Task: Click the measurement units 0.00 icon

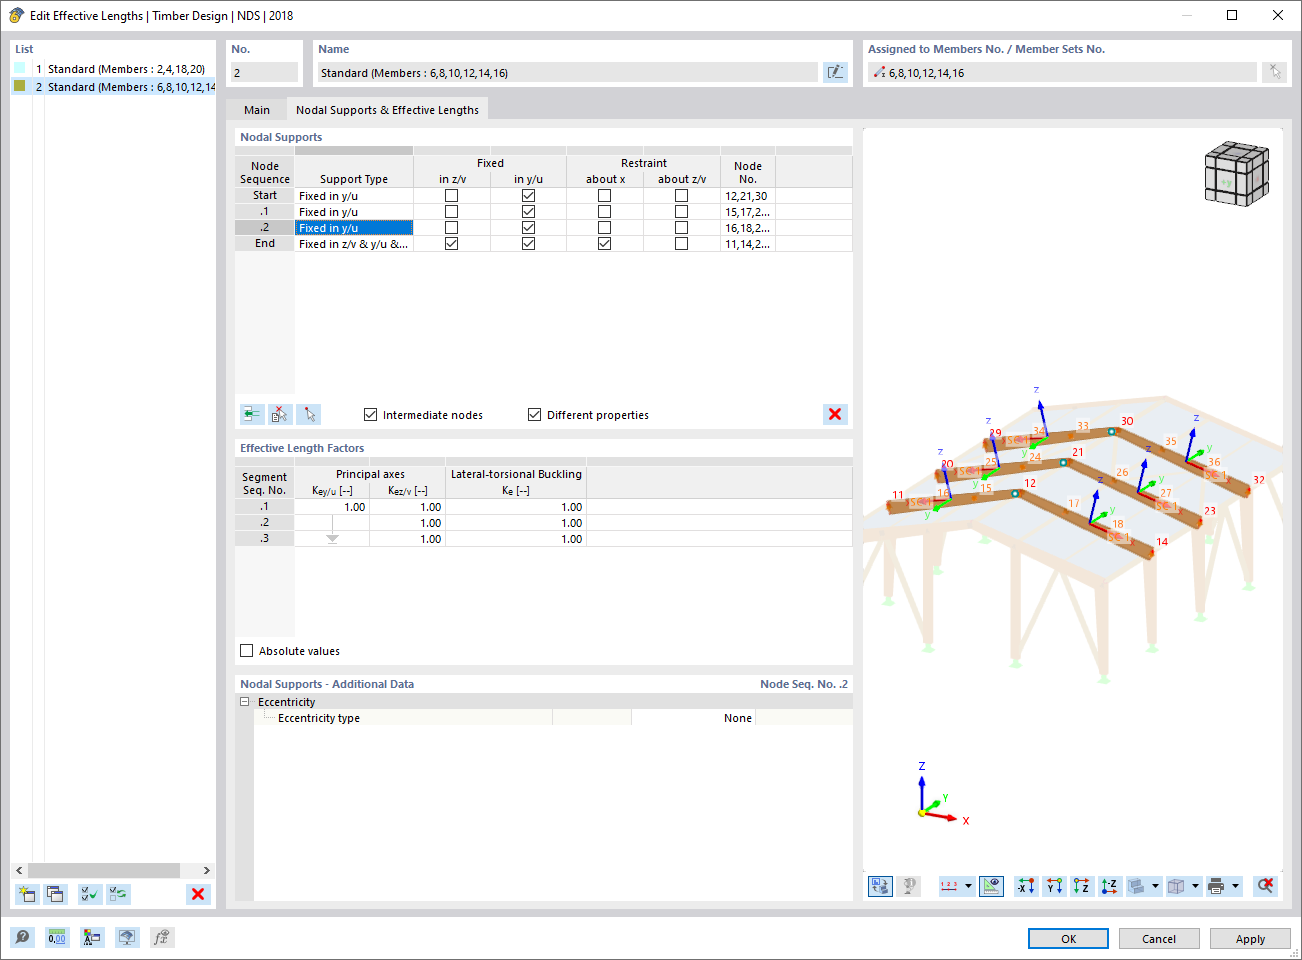Action: tap(57, 937)
